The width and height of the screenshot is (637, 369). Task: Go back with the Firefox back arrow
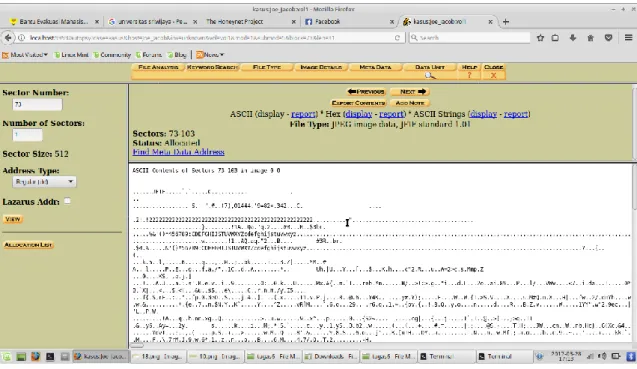[8, 38]
